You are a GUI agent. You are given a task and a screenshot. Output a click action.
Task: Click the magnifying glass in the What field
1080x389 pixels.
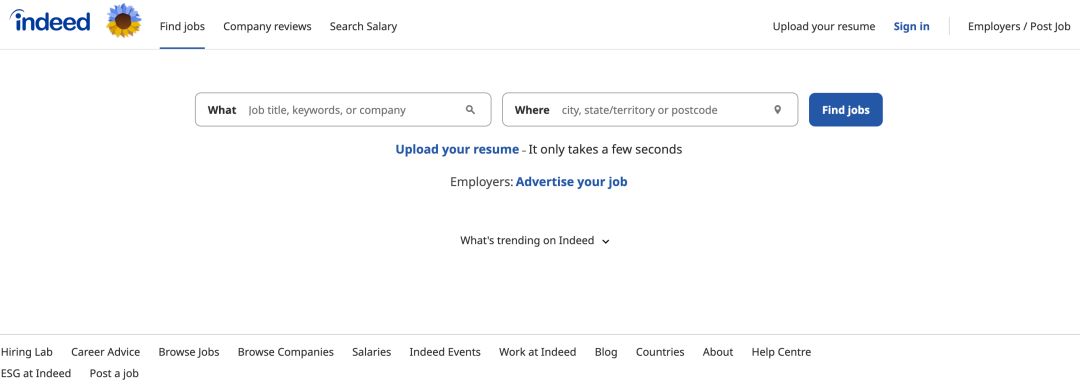tap(470, 109)
